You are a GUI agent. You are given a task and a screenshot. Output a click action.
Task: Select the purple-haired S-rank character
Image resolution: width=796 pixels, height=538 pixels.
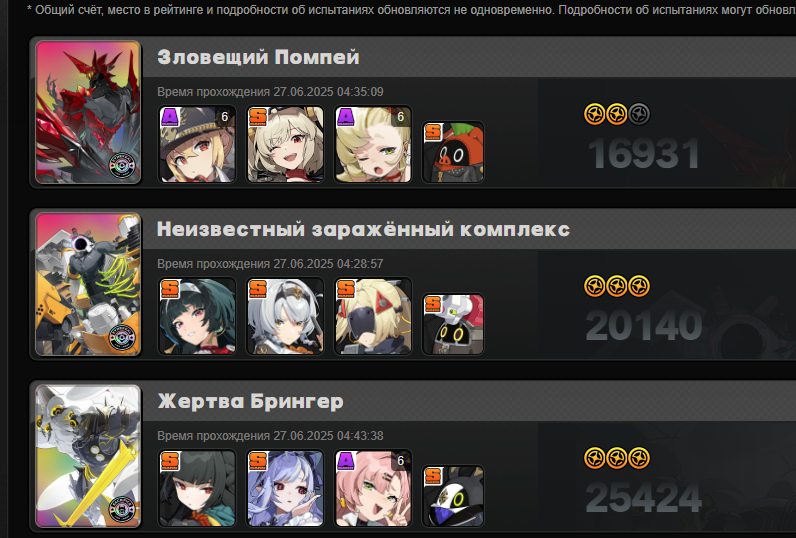pos(285,488)
